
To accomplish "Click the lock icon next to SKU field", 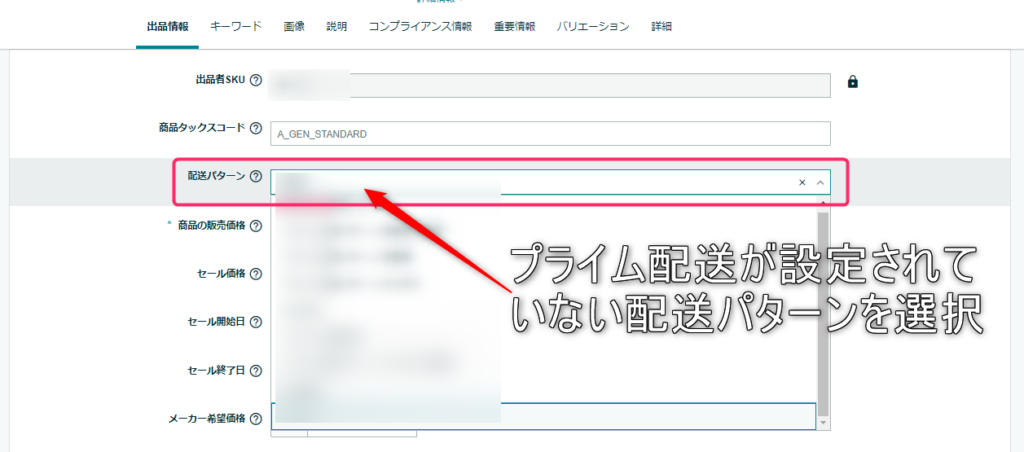I will pos(852,82).
